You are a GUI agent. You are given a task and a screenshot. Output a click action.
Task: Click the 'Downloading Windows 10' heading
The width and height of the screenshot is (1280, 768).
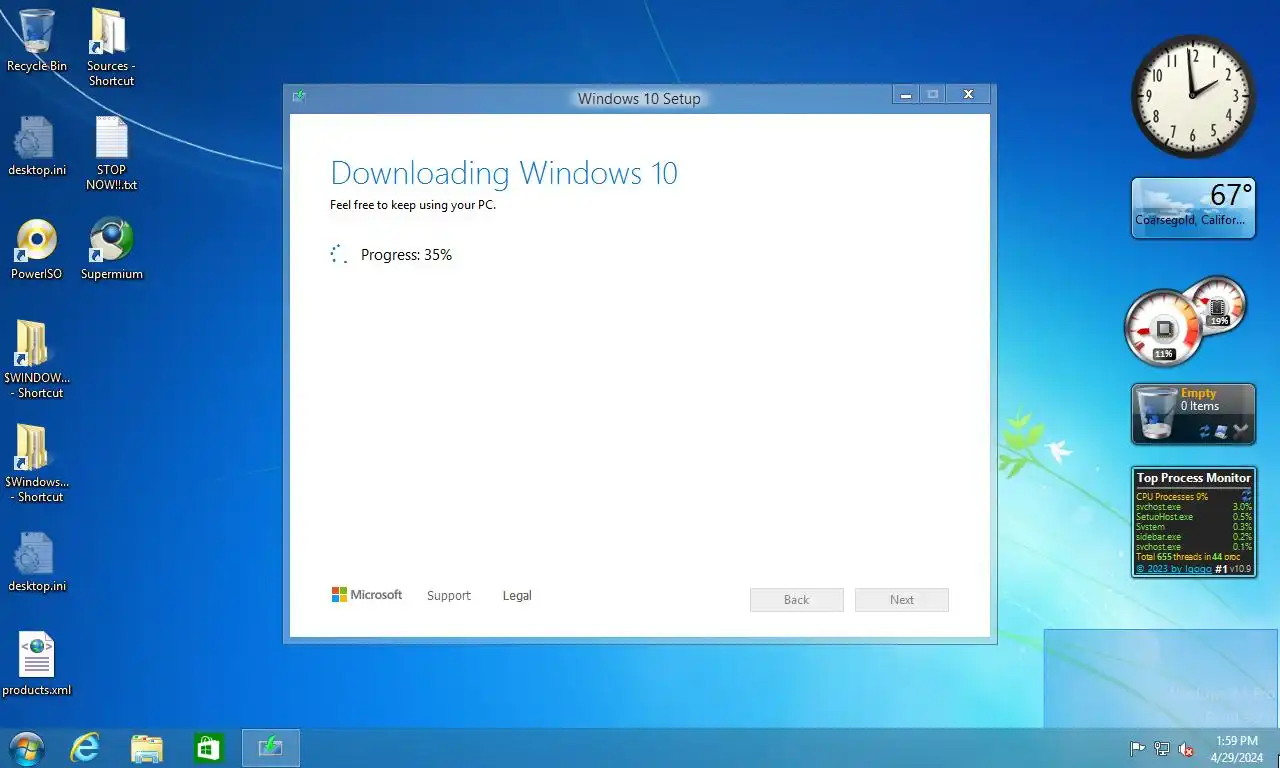tap(504, 173)
